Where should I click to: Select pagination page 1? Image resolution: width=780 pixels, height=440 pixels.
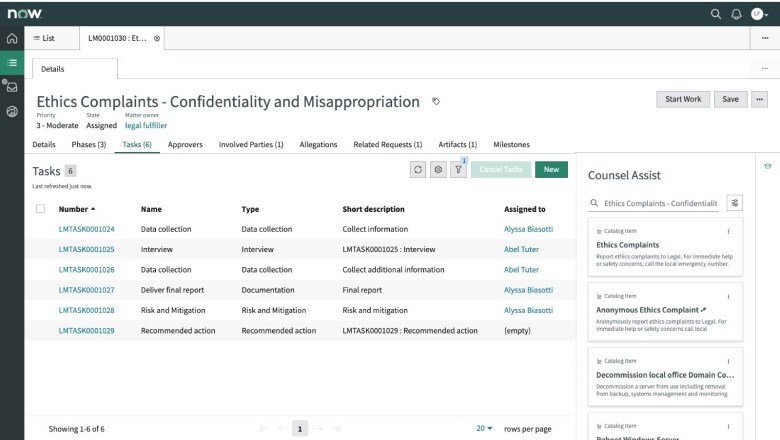tap(299, 429)
